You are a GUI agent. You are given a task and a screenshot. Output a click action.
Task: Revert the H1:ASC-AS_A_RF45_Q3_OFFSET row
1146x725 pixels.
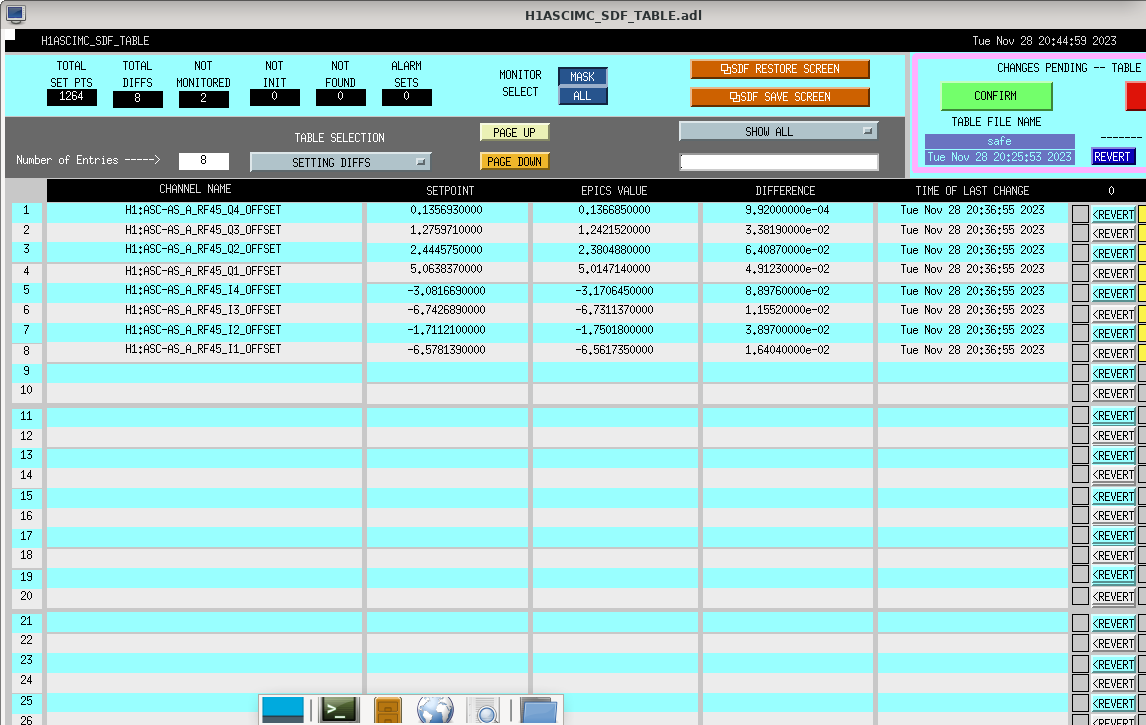[x=1114, y=234]
